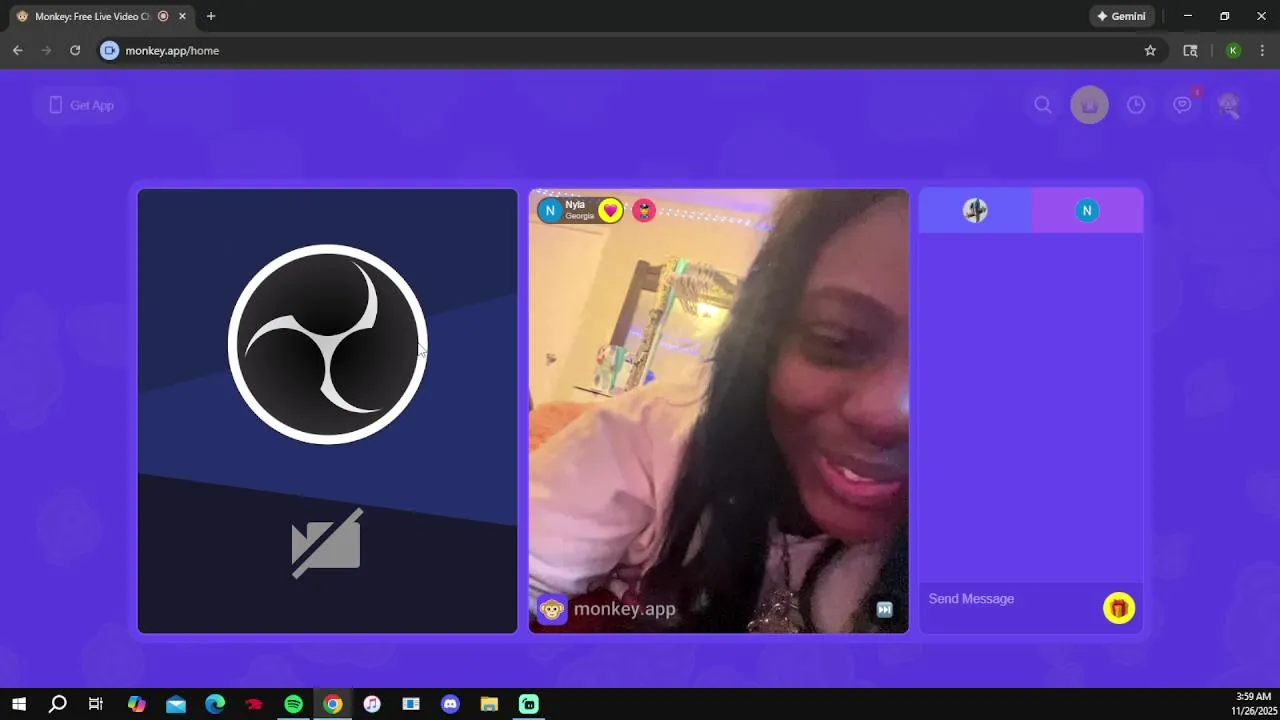1280x720 pixels.
Task: Open the search magnifier in Monkey header
Action: tap(1043, 105)
